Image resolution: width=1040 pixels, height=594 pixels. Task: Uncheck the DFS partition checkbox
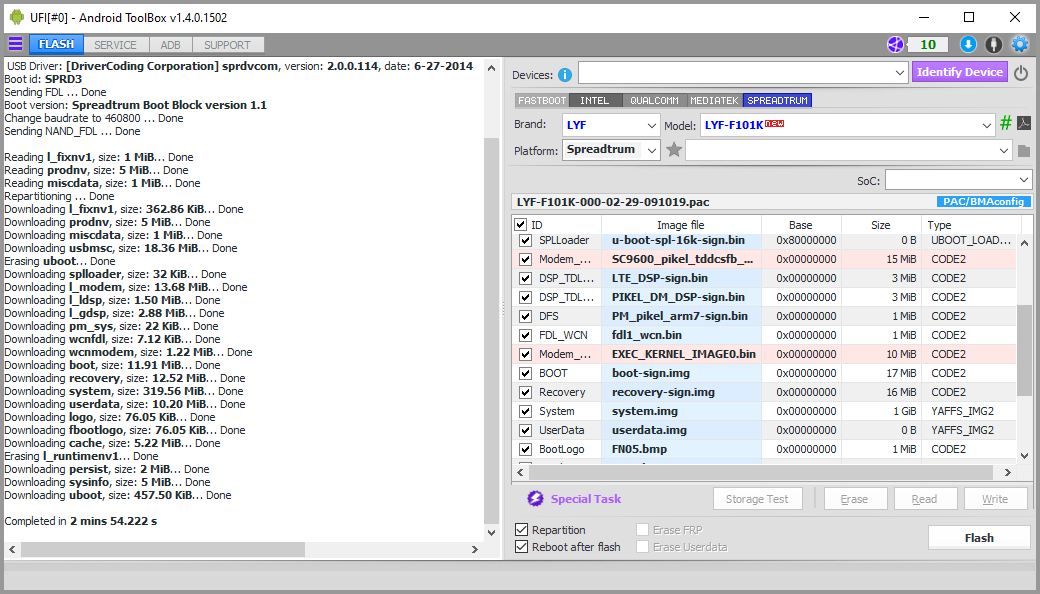(x=525, y=316)
